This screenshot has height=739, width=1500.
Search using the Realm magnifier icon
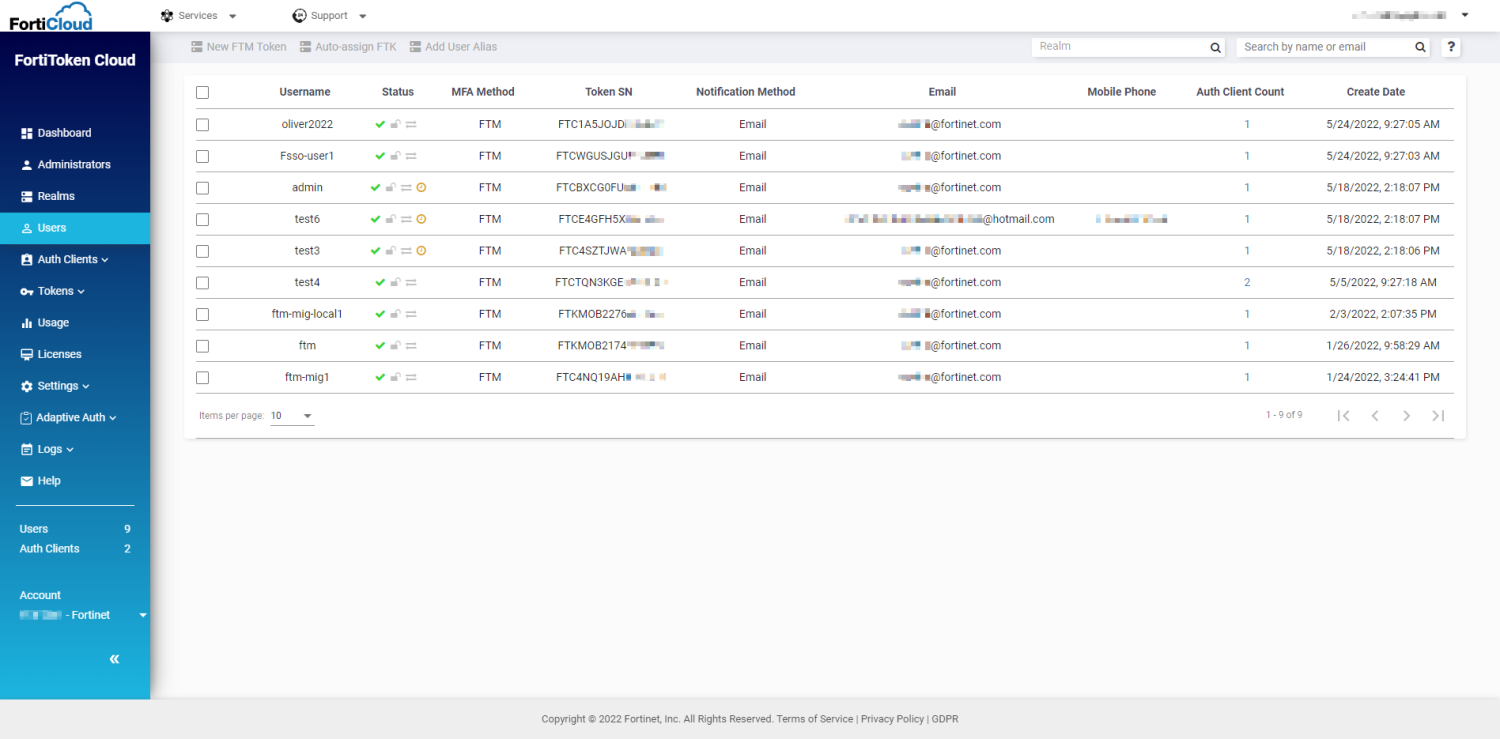(x=1215, y=47)
